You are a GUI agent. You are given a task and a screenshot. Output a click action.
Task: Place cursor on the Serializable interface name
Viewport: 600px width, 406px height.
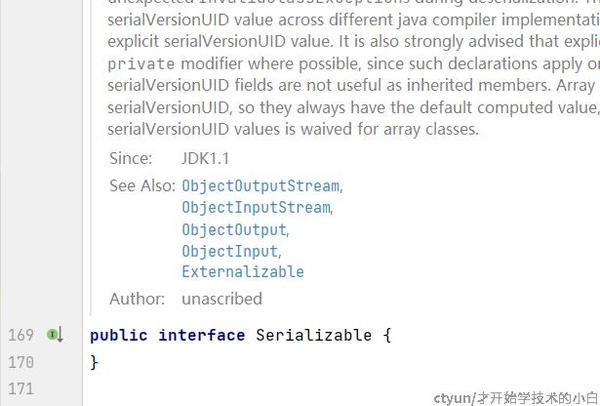pyautogui.click(x=313, y=335)
